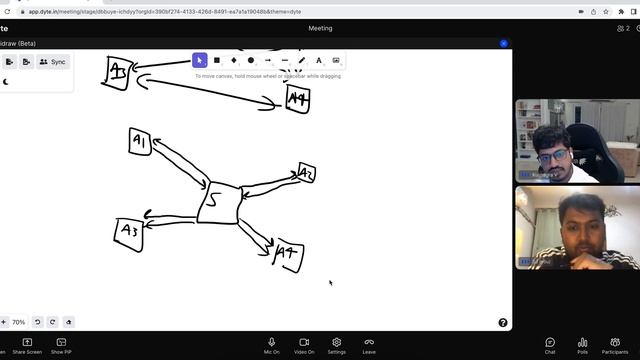Viewport: 640px width, 360px height.
Task: Zoom in with the plus button
Action: click(x=4, y=322)
